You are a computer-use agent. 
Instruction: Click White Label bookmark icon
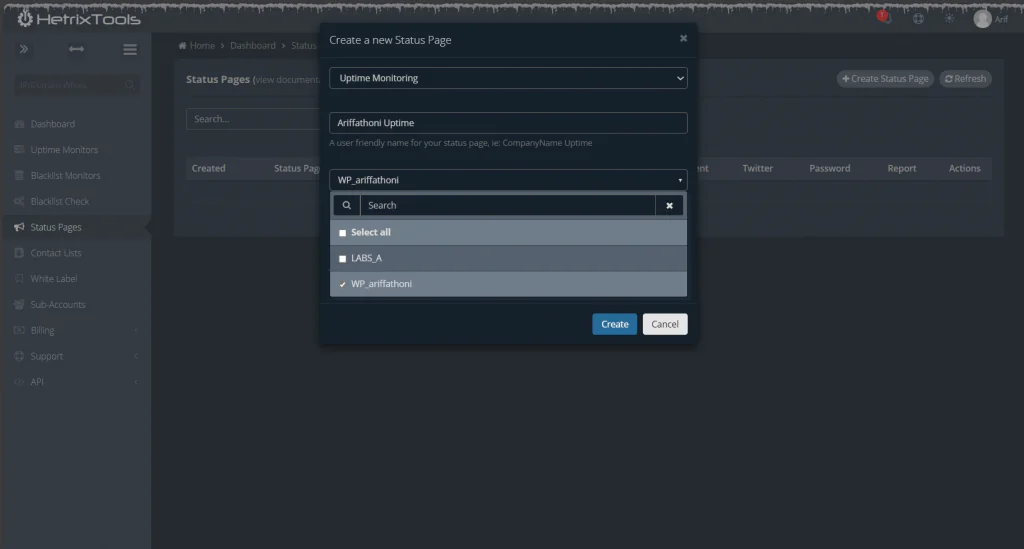(x=19, y=279)
